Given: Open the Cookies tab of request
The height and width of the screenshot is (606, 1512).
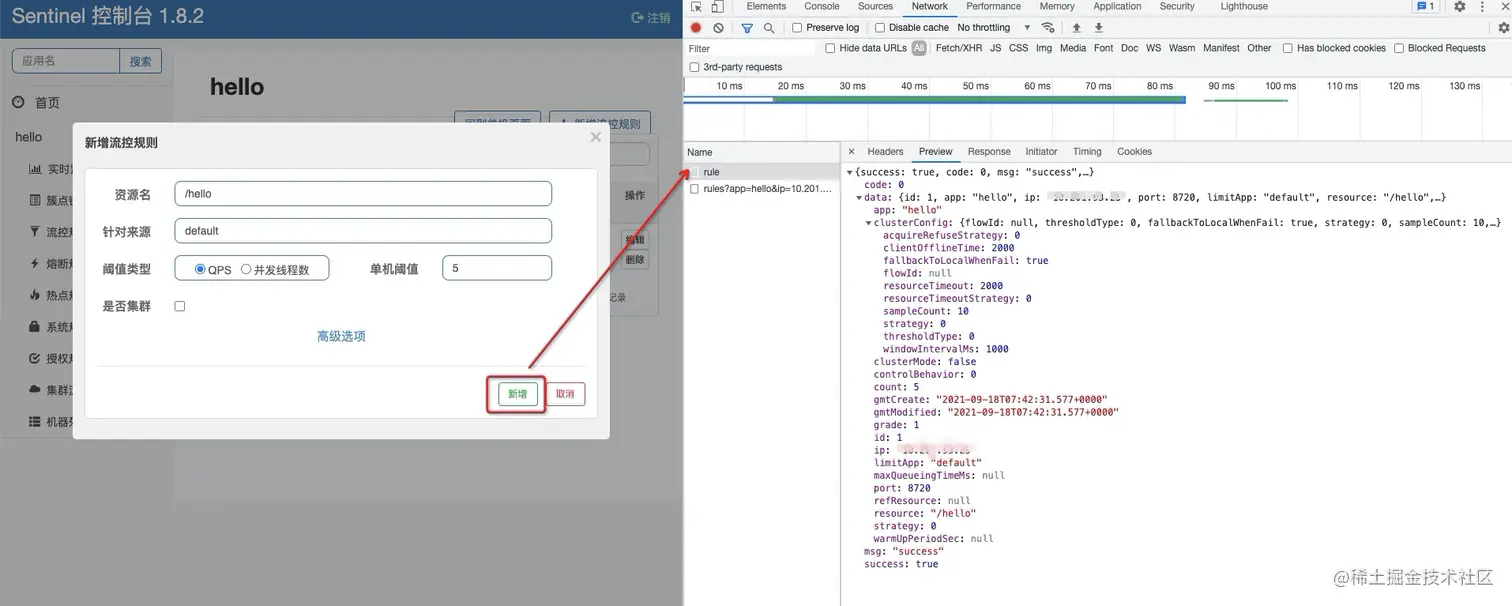Looking at the screenshot, I should click(x=1134, y=152).
